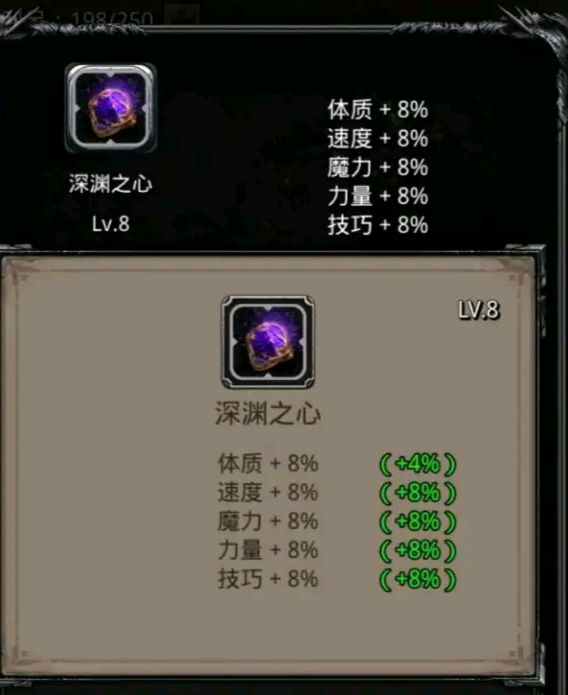Select the 深渊之心 icon in top panel
Image resolution: width=568 pixels, height=695 pixels.
[110, 108]
